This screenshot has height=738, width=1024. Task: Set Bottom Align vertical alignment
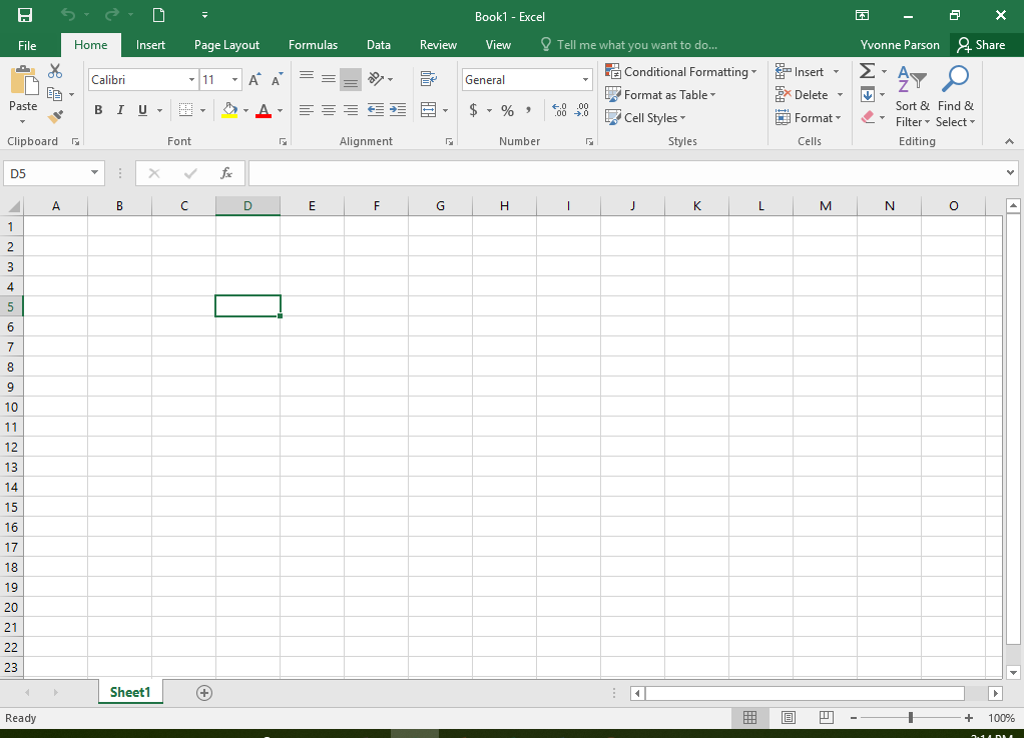351,80
